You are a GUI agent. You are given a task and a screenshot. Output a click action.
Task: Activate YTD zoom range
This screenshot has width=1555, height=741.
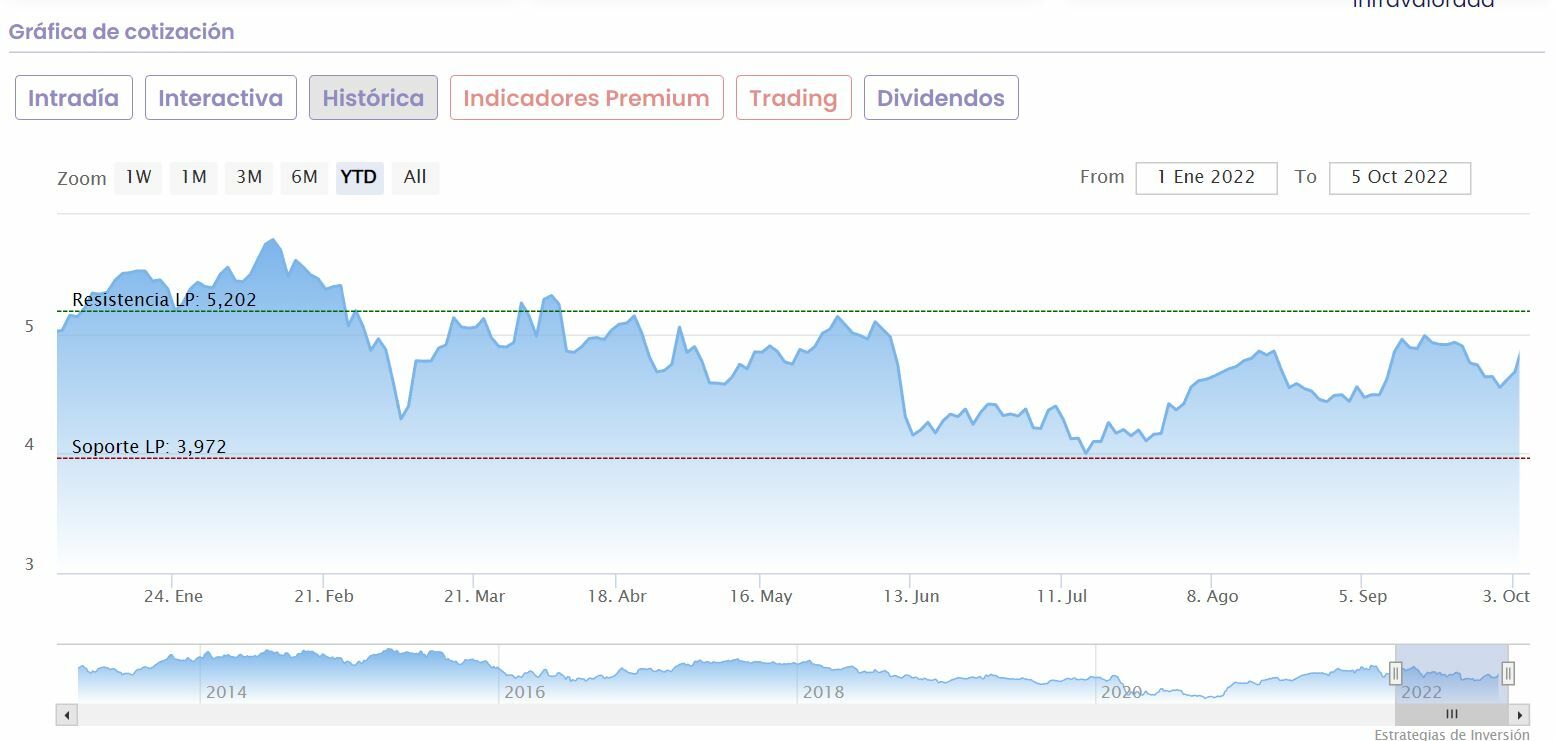coord(359,177)
